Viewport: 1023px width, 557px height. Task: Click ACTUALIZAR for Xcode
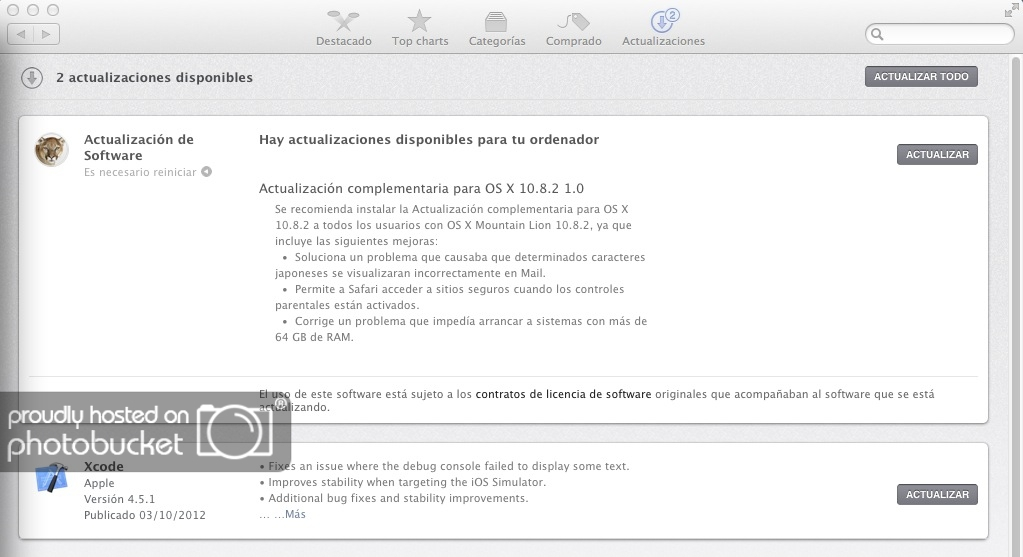coord(937,494)
